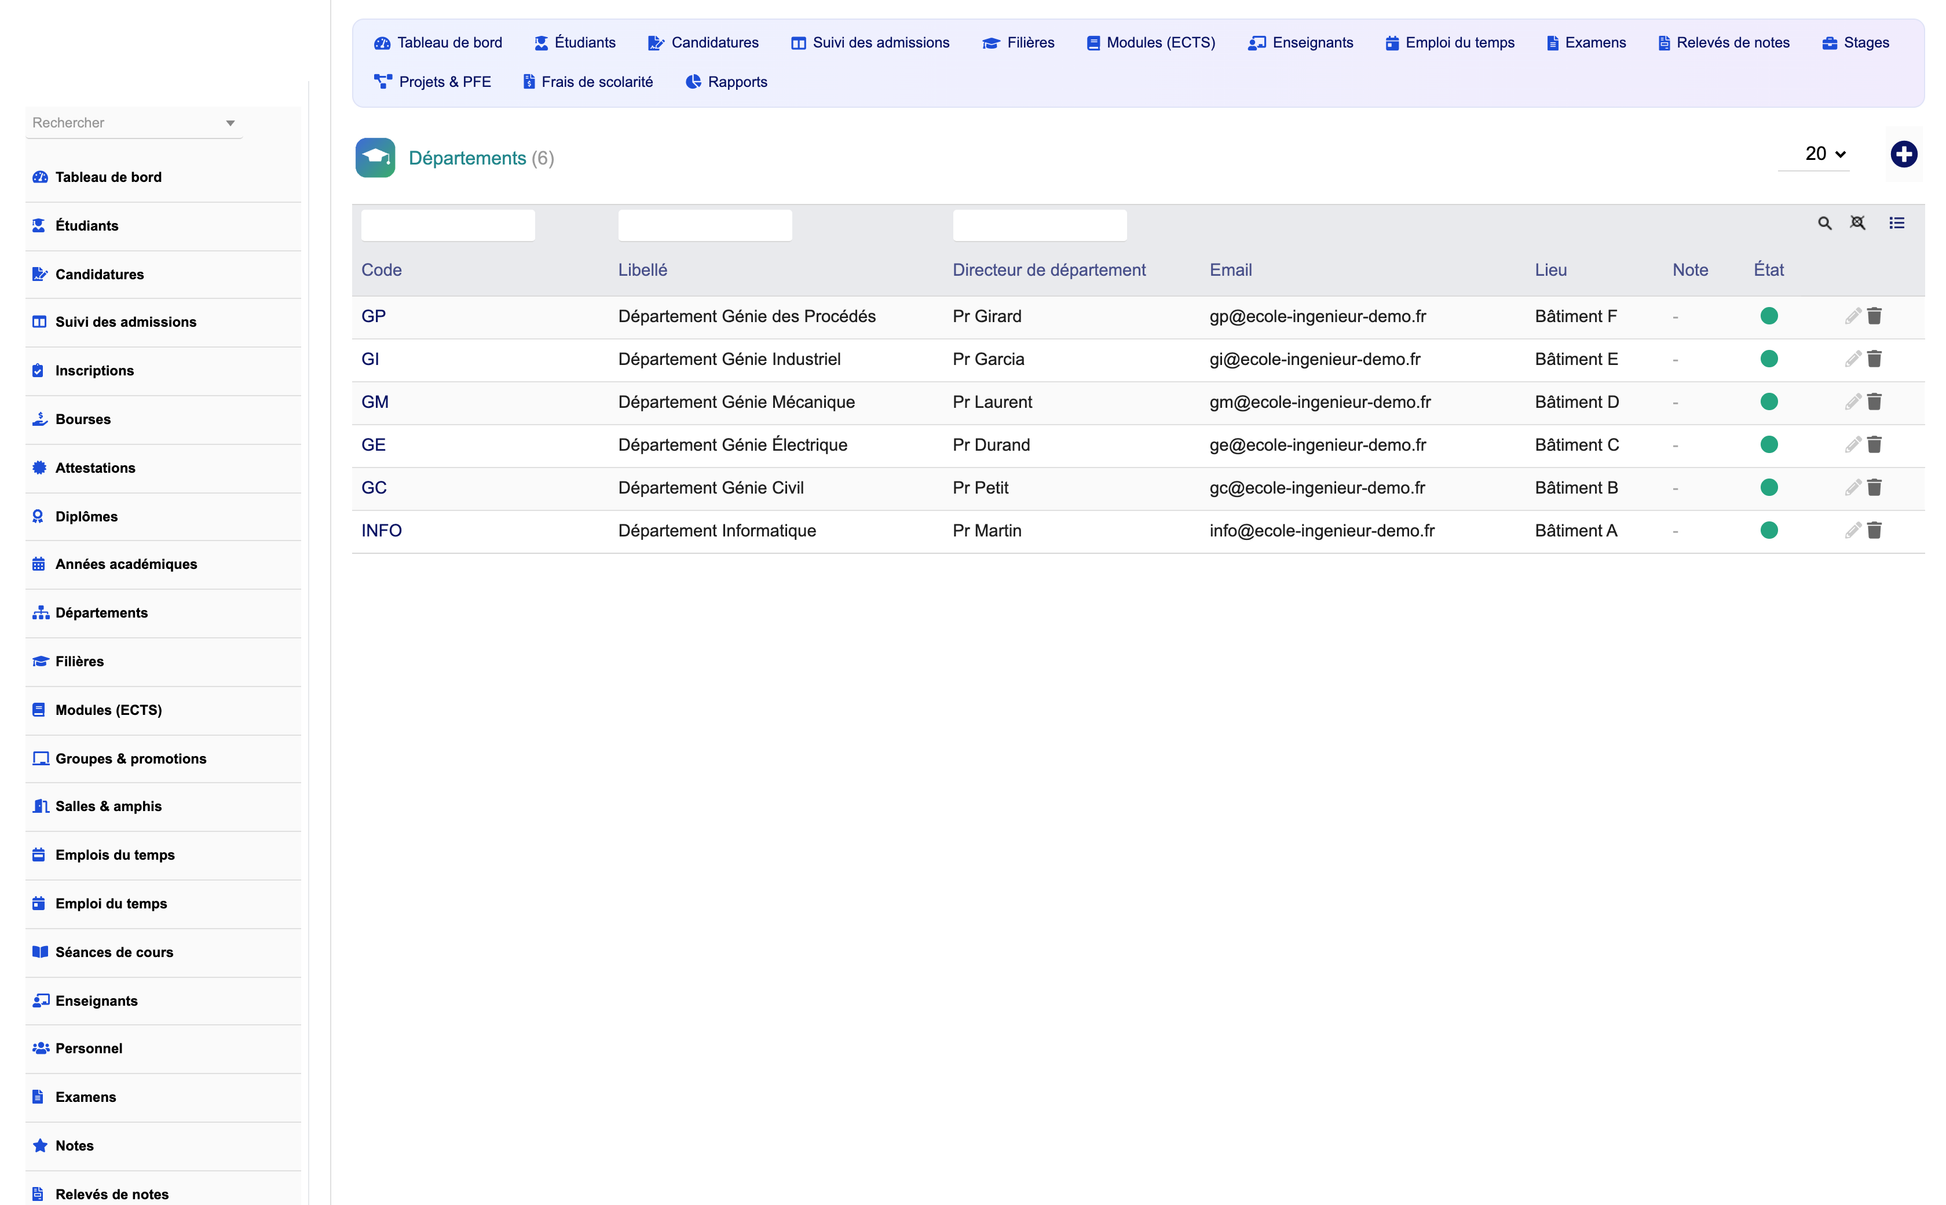Screen dimensions: 1946x1205
Task: Open Frais de scolarité in top navigation
Action: (x=588, y=82)
